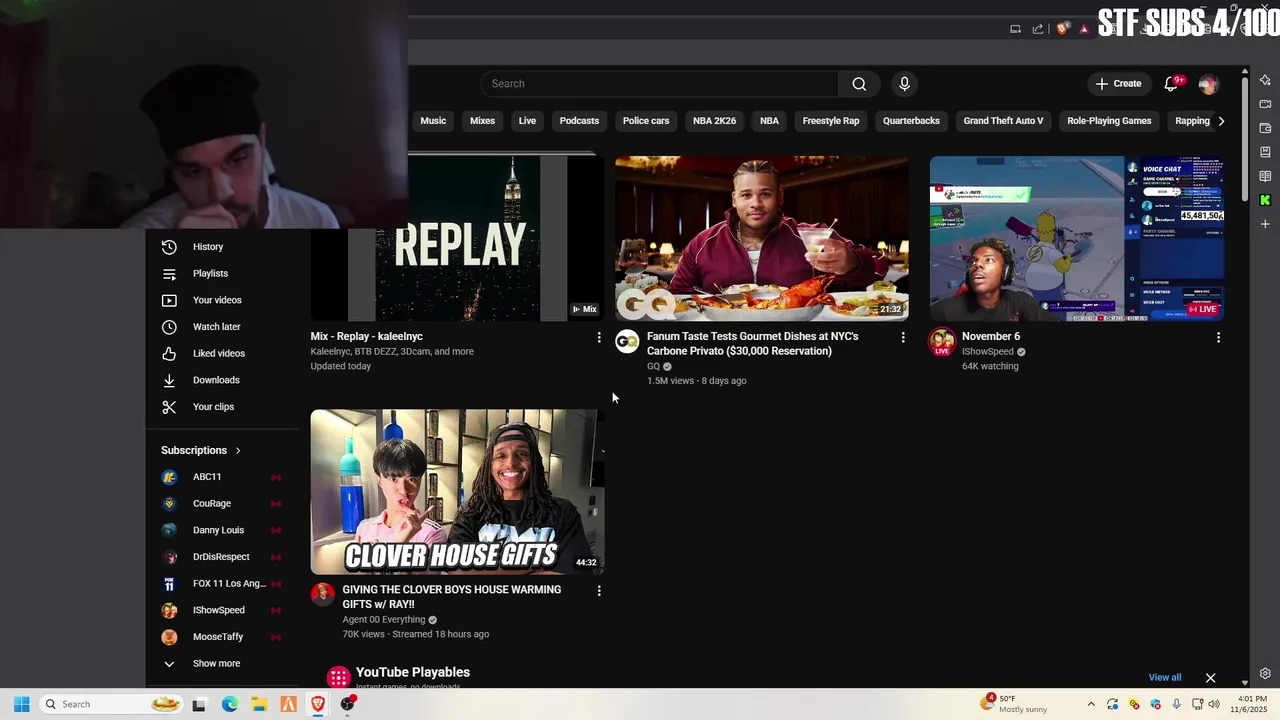Click YouTube Playables icon
Screen dimensions: 1280x720
tap(339, 677)
